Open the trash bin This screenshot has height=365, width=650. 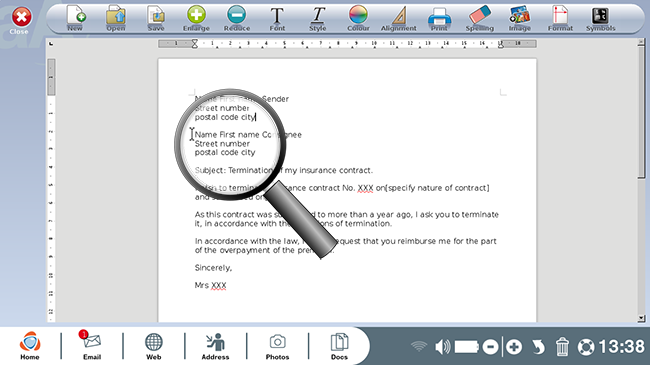562,347
